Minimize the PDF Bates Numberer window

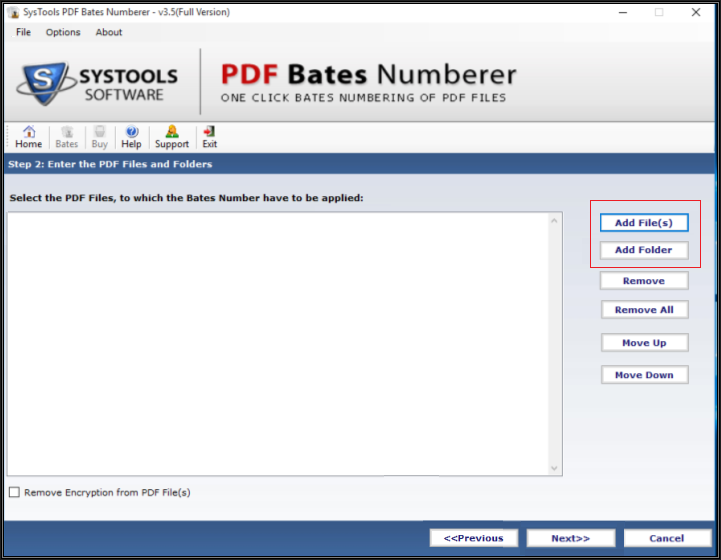pos(623,12)
